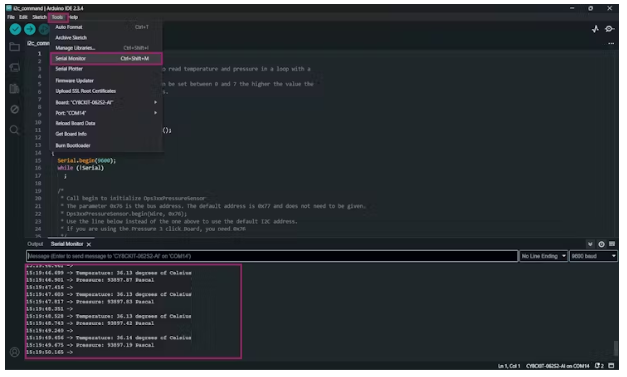This screenshot has height=377, width=627.
Task: Open the 9600 baud dropdown
Action: [593, 256]
